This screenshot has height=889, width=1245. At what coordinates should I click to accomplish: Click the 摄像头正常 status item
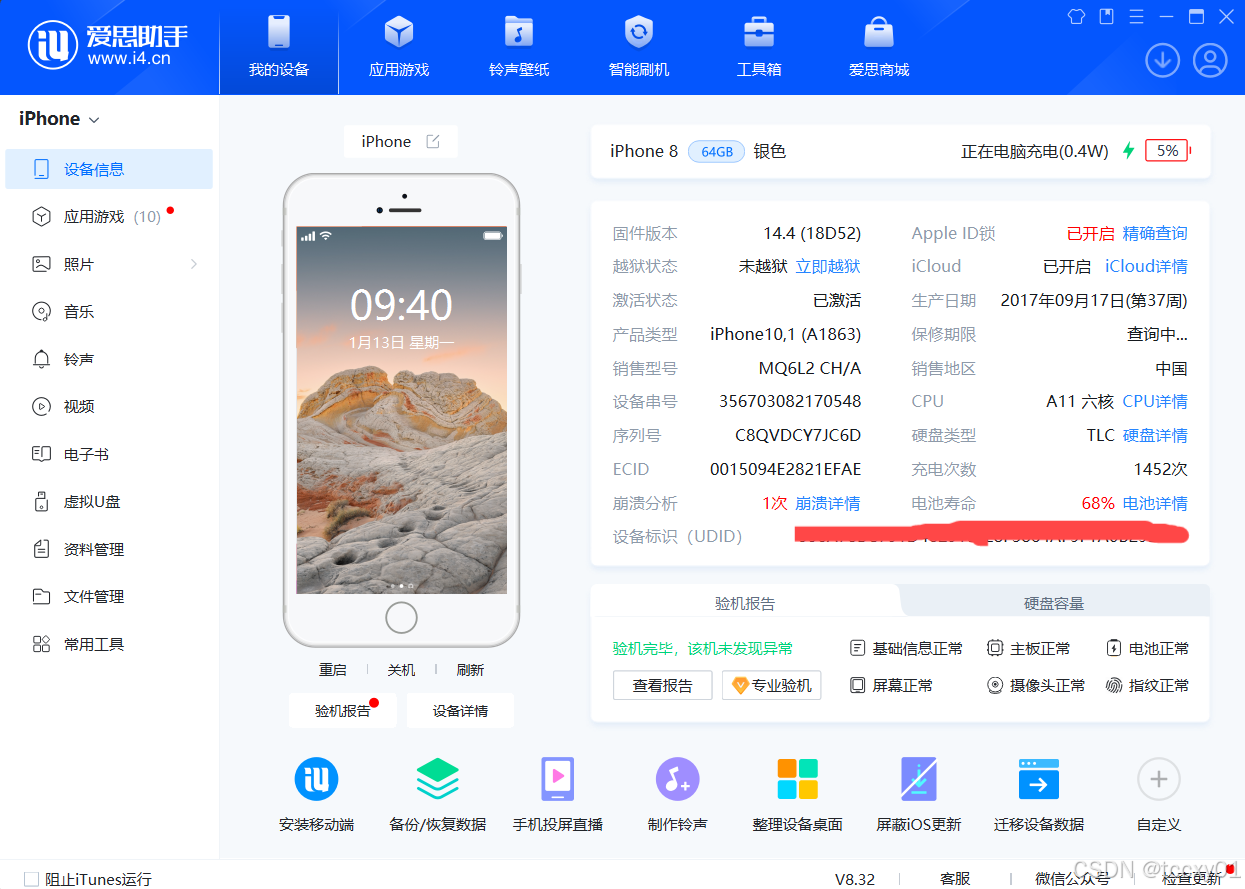1036,686
